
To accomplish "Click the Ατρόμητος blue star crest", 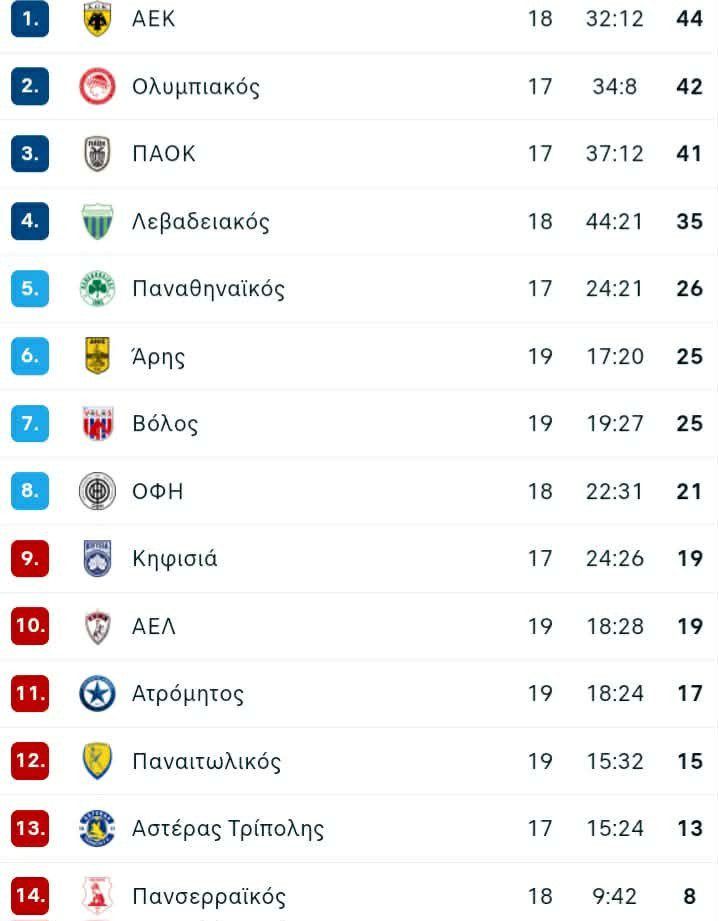I will pos(97,694).
